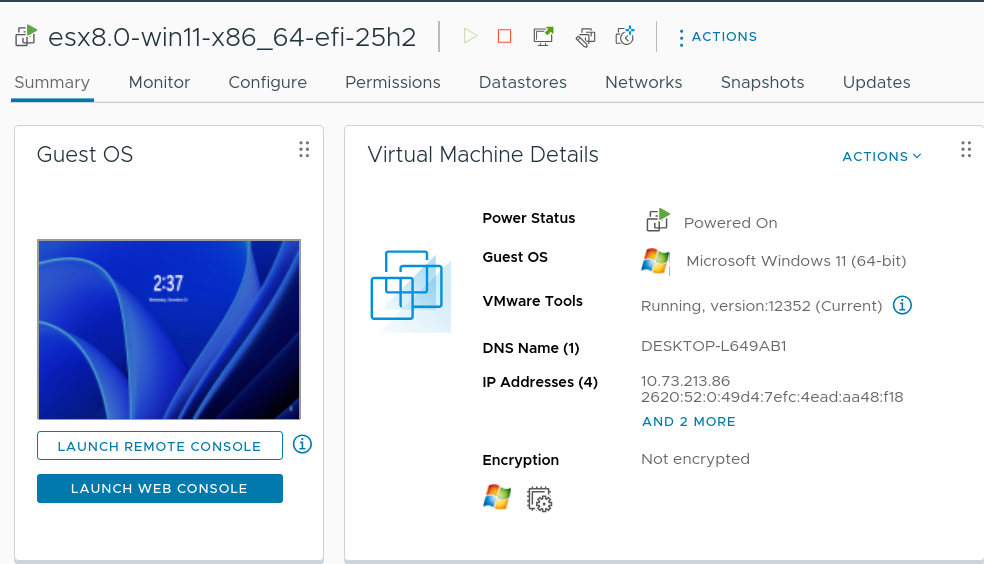Expand ACTIONS dropdown in Virtual Machine Details card

(882, 156)
